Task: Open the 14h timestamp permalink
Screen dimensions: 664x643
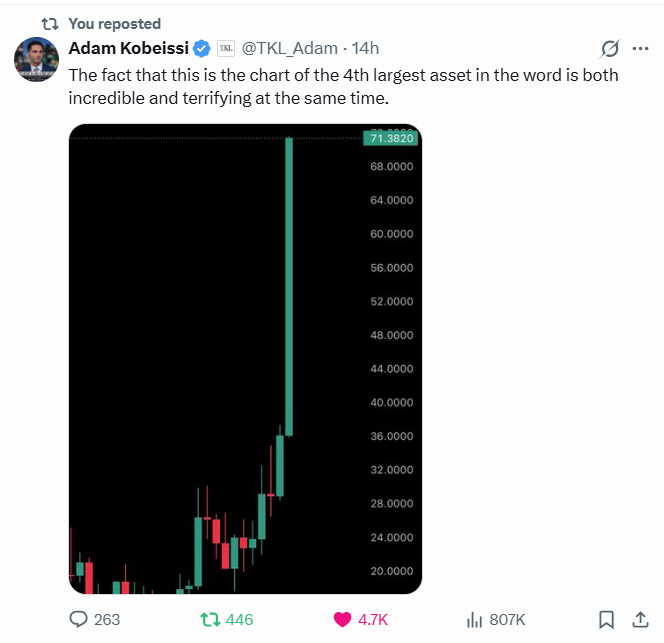Action: 365,48
